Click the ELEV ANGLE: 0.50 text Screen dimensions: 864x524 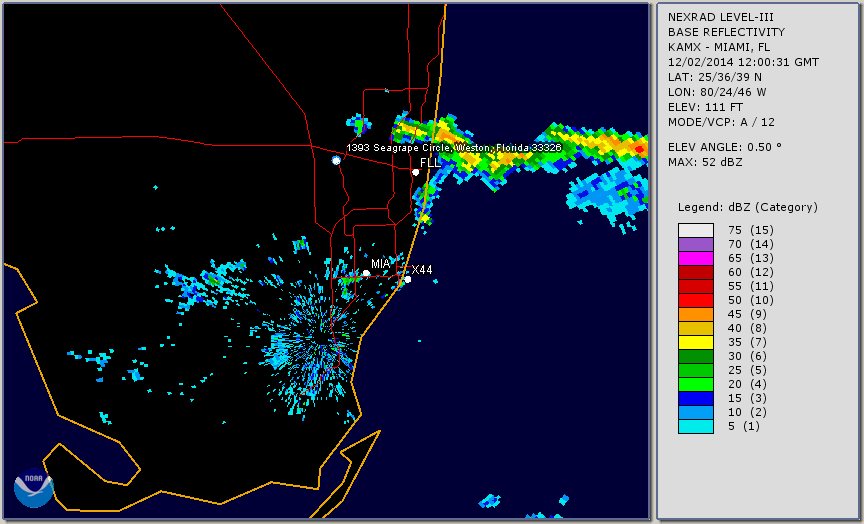pyautogui.click(x=725, y=147)
